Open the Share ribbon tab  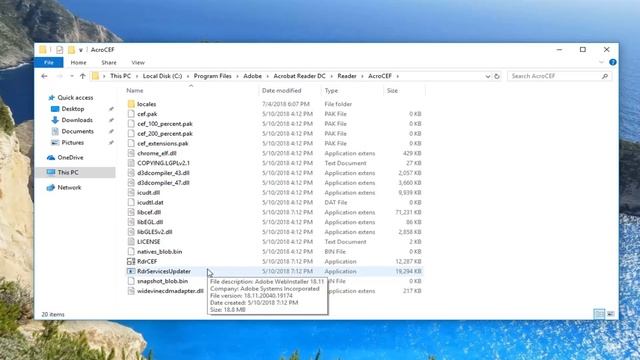(109, 62)
